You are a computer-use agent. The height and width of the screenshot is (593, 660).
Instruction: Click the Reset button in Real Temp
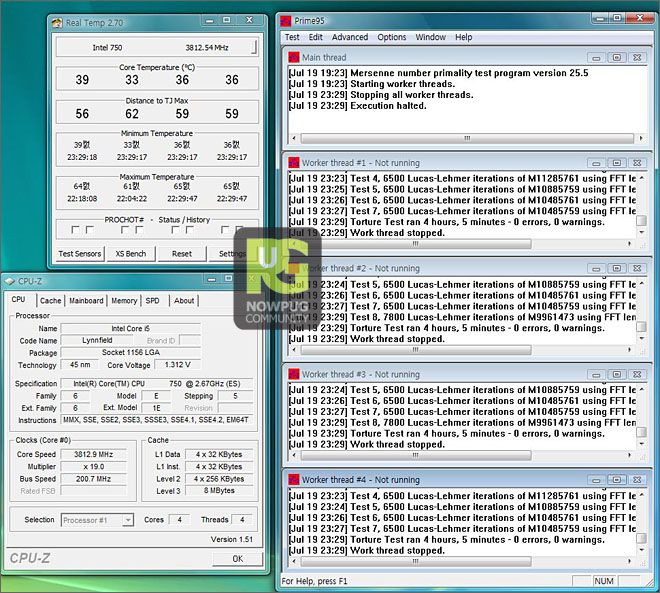182,254
